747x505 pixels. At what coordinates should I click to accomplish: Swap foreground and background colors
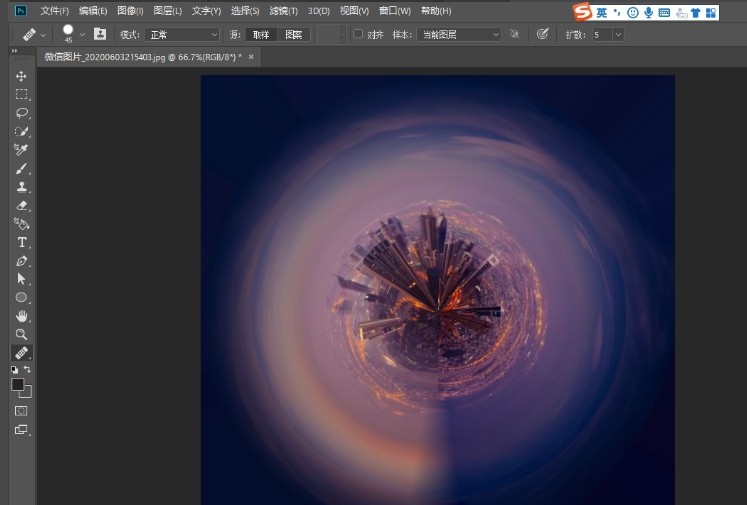(x=28, y=370)
